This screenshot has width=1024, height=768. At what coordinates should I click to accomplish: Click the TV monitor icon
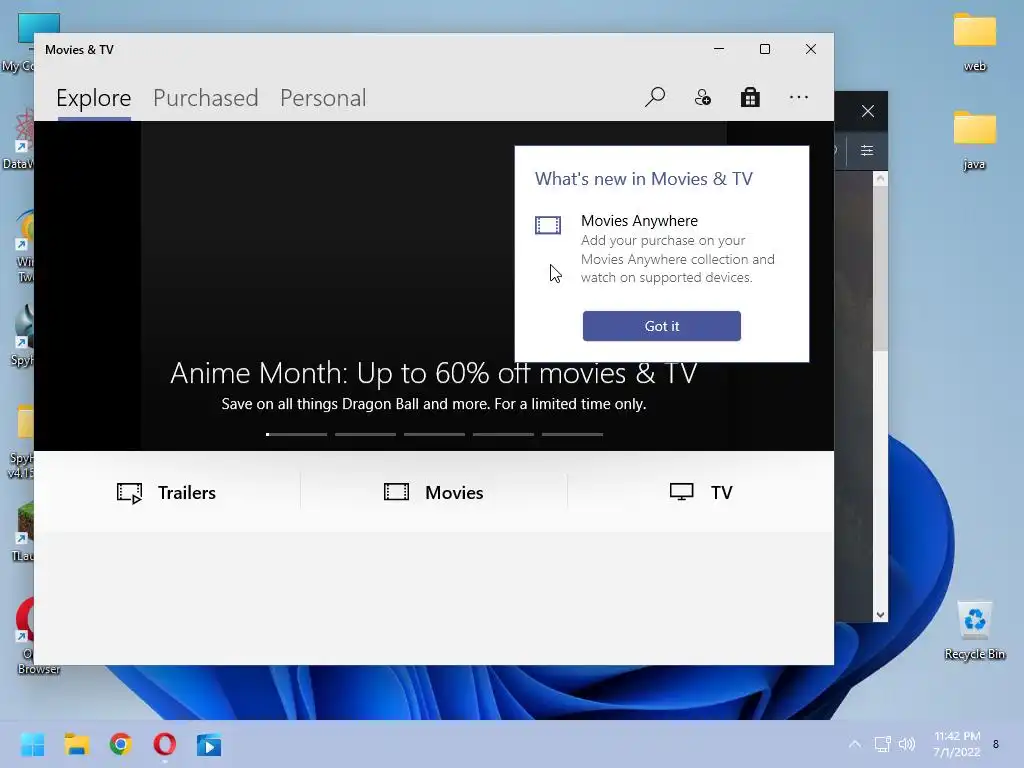[x=682, y=492]
